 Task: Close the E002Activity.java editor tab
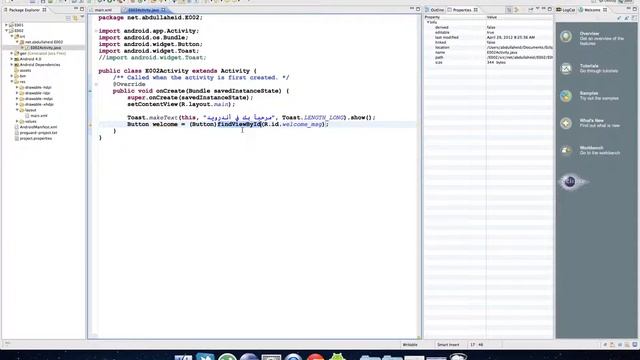(x=163, y=10)
